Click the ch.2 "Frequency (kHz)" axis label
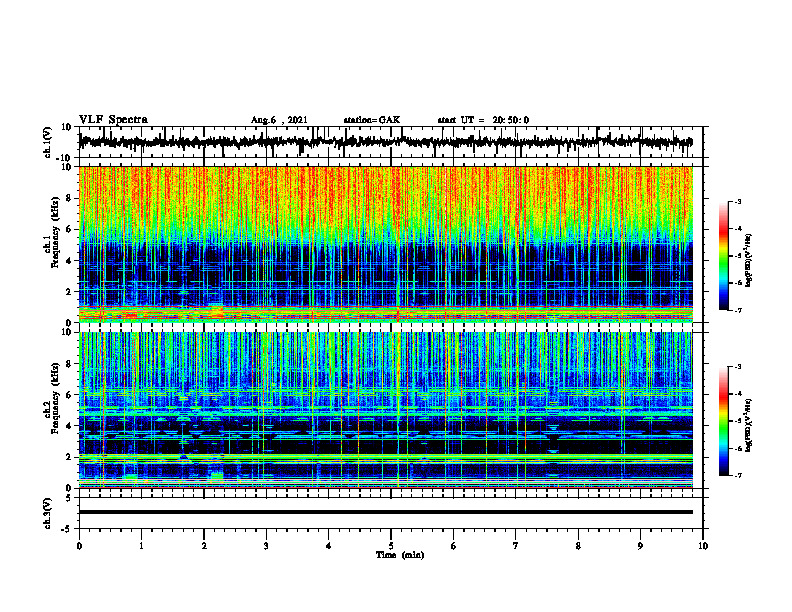The height and width of the screenshot is (612, 792). (x=53, y=398)
